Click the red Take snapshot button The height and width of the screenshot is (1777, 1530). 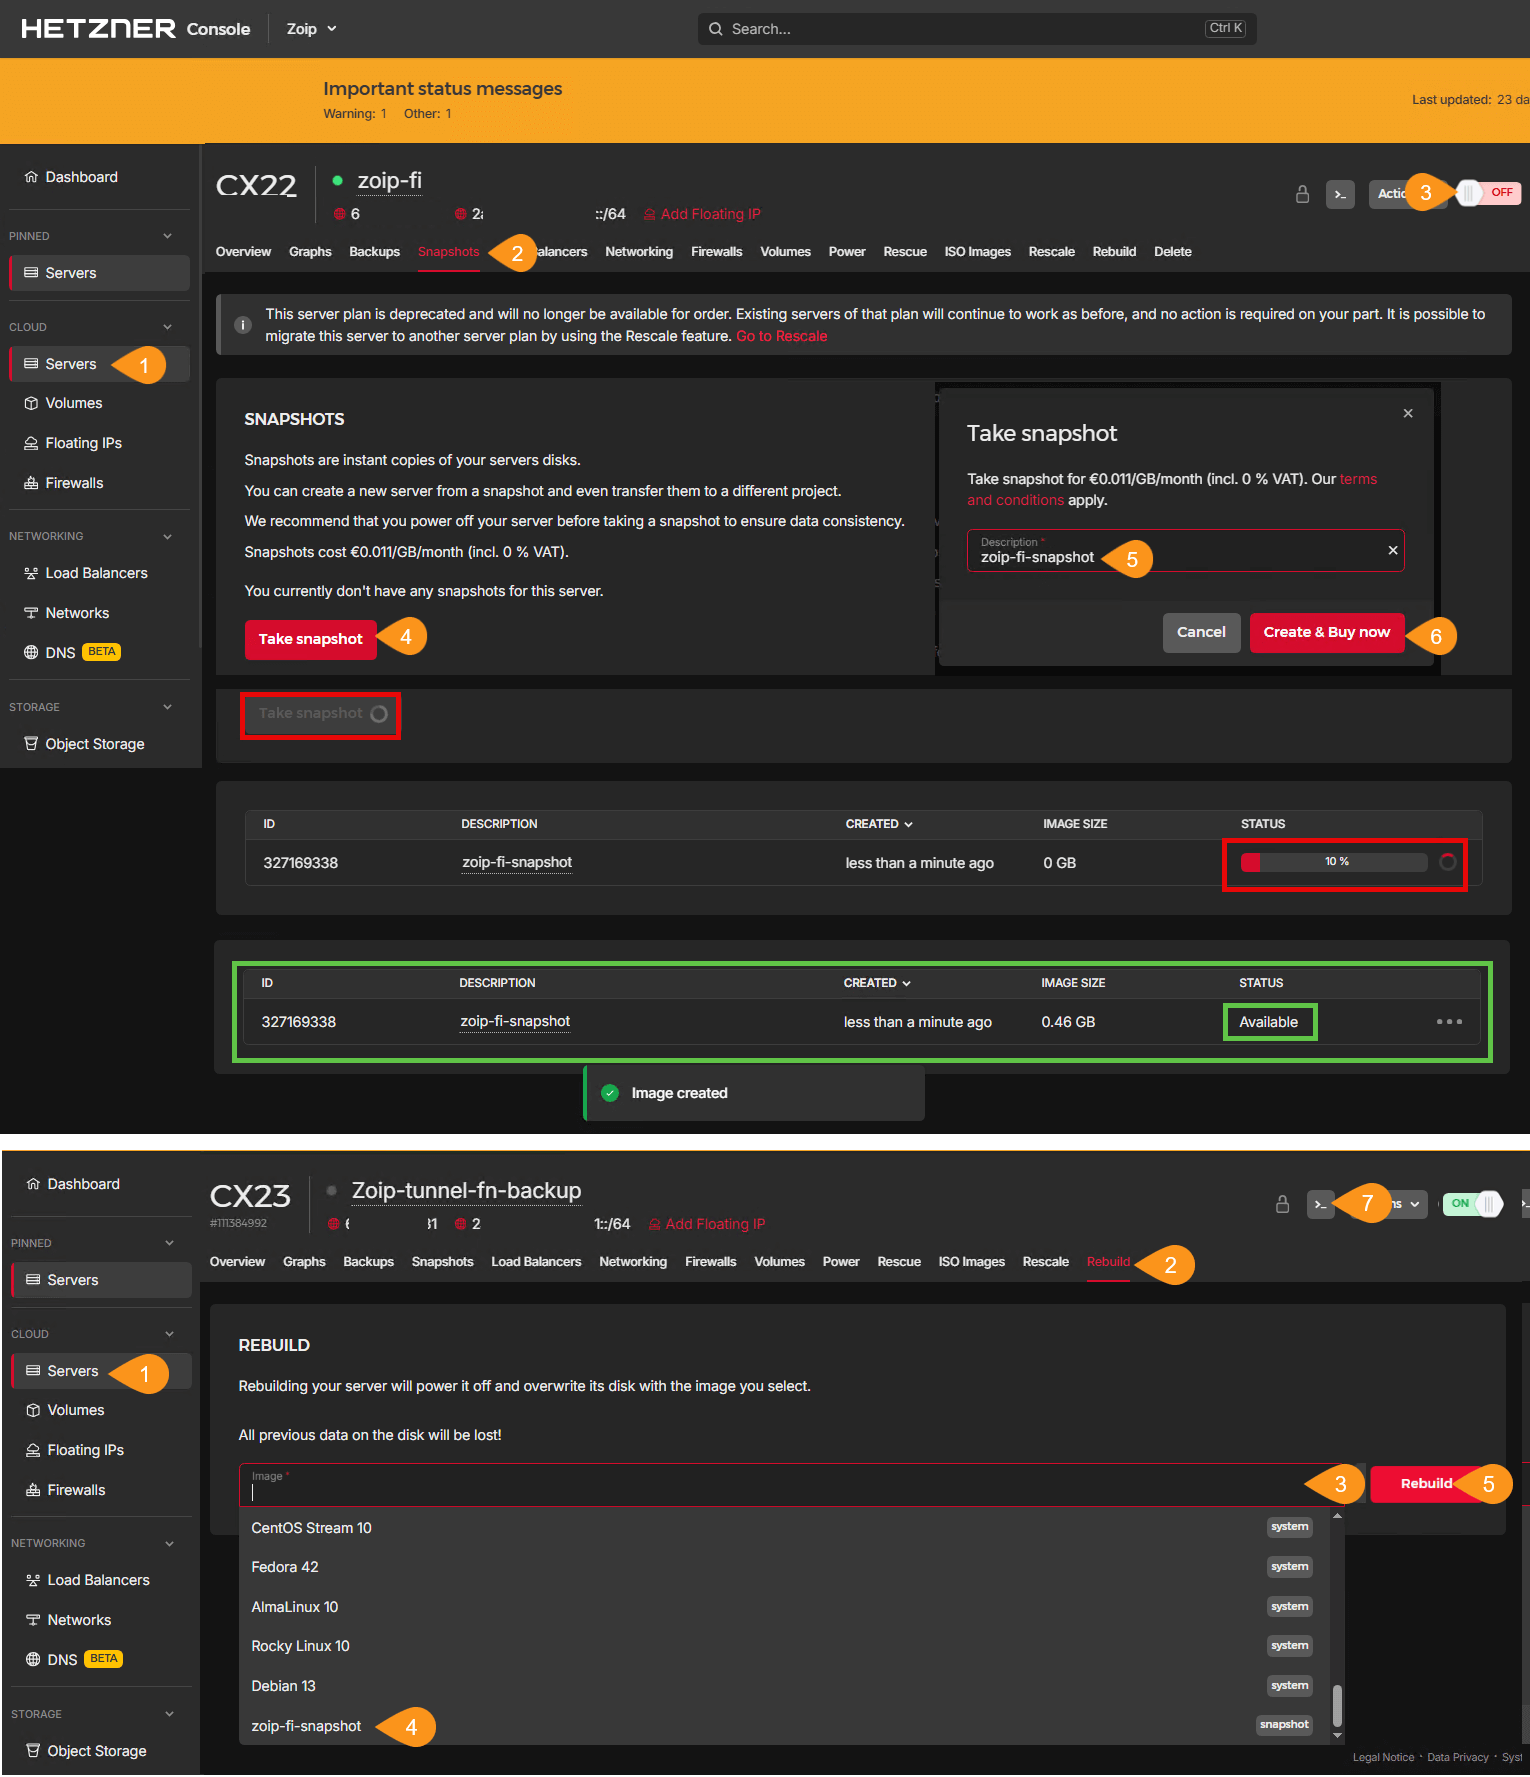pos(311,639)
